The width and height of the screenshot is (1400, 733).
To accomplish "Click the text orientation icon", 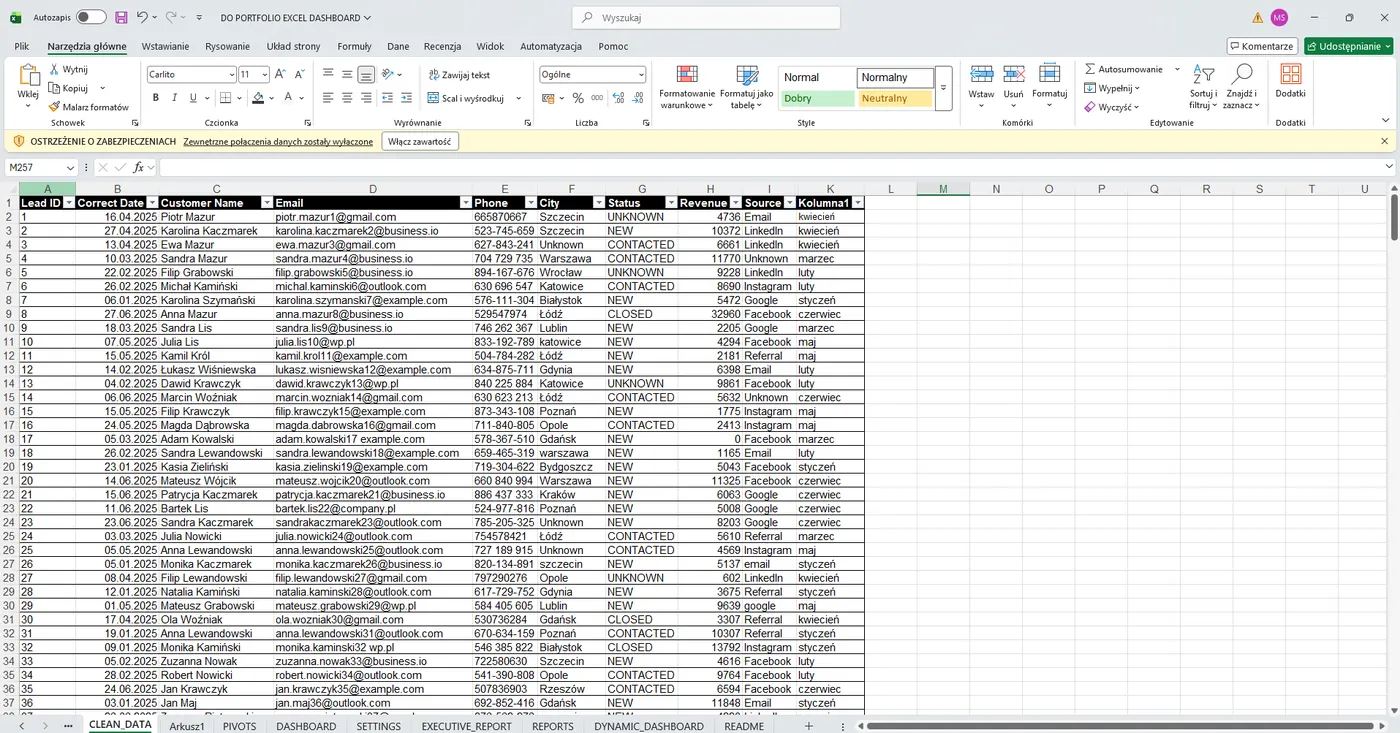I will (388, 74).
